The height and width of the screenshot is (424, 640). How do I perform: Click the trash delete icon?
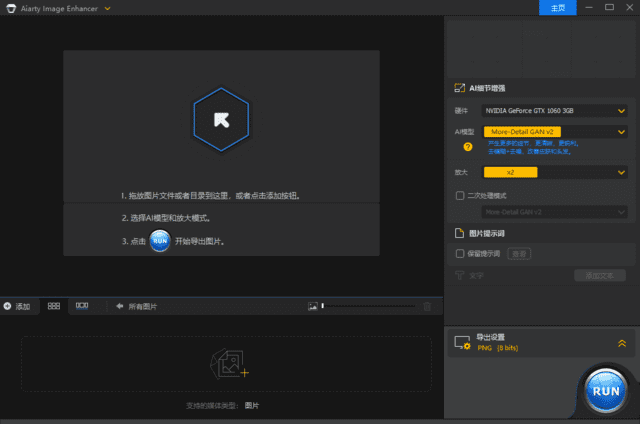coord(428,306)
